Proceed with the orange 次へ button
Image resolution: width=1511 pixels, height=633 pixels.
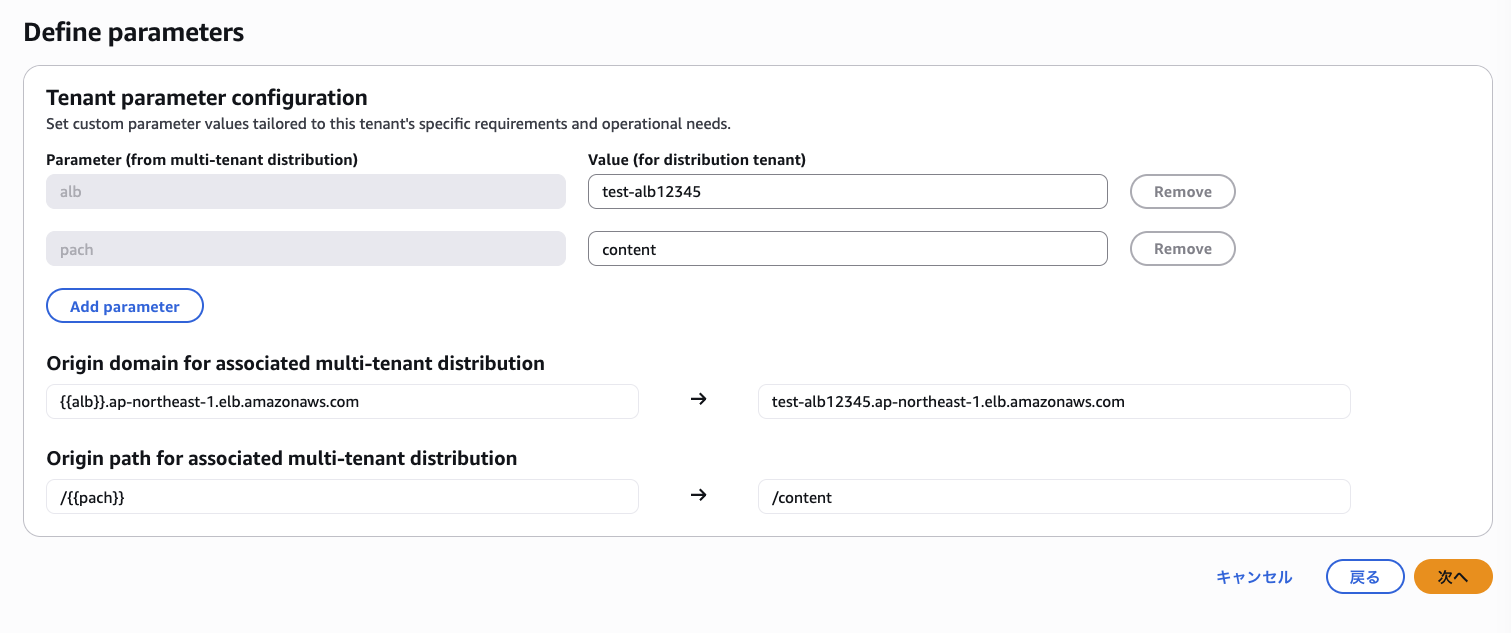pyautogui.click(x=1452, y=577)
